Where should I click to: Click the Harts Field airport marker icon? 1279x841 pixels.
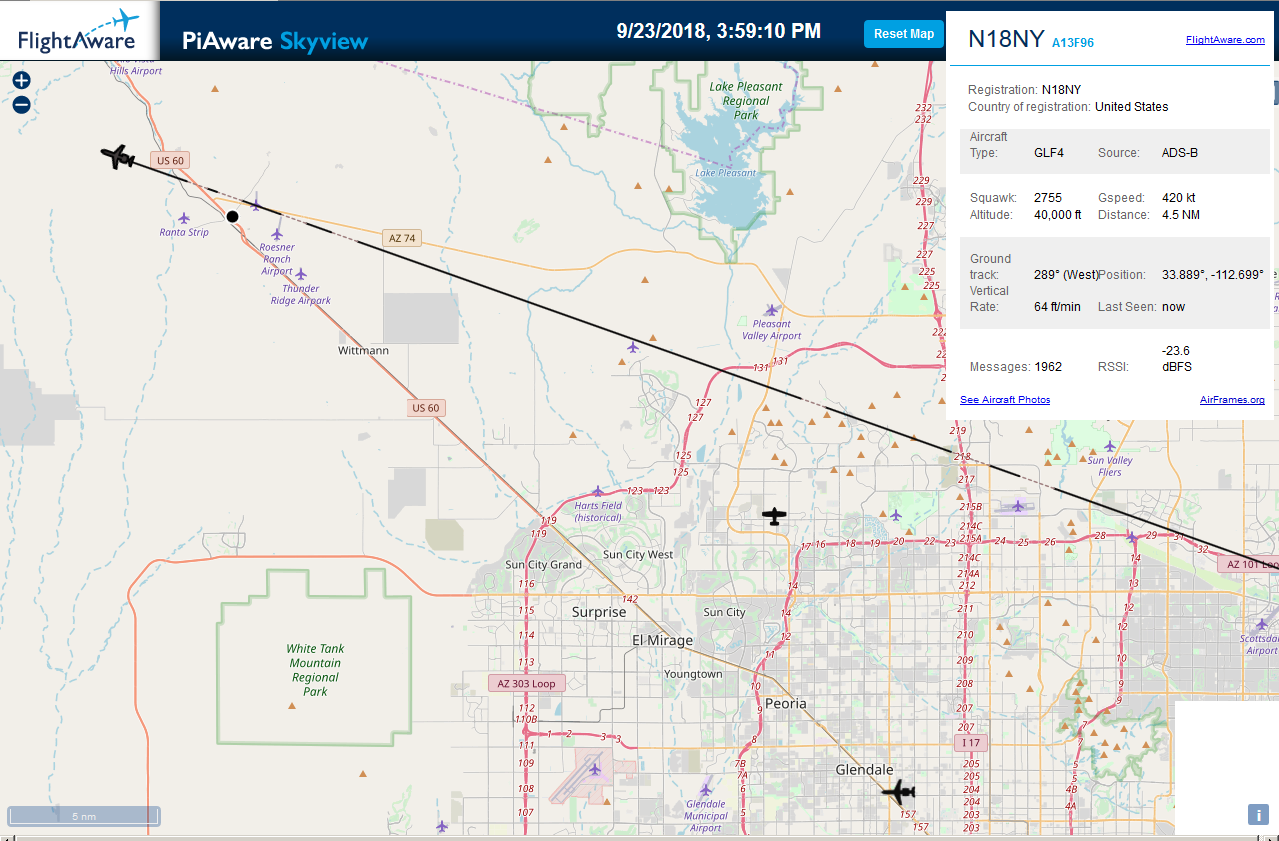tap(598, 492)
